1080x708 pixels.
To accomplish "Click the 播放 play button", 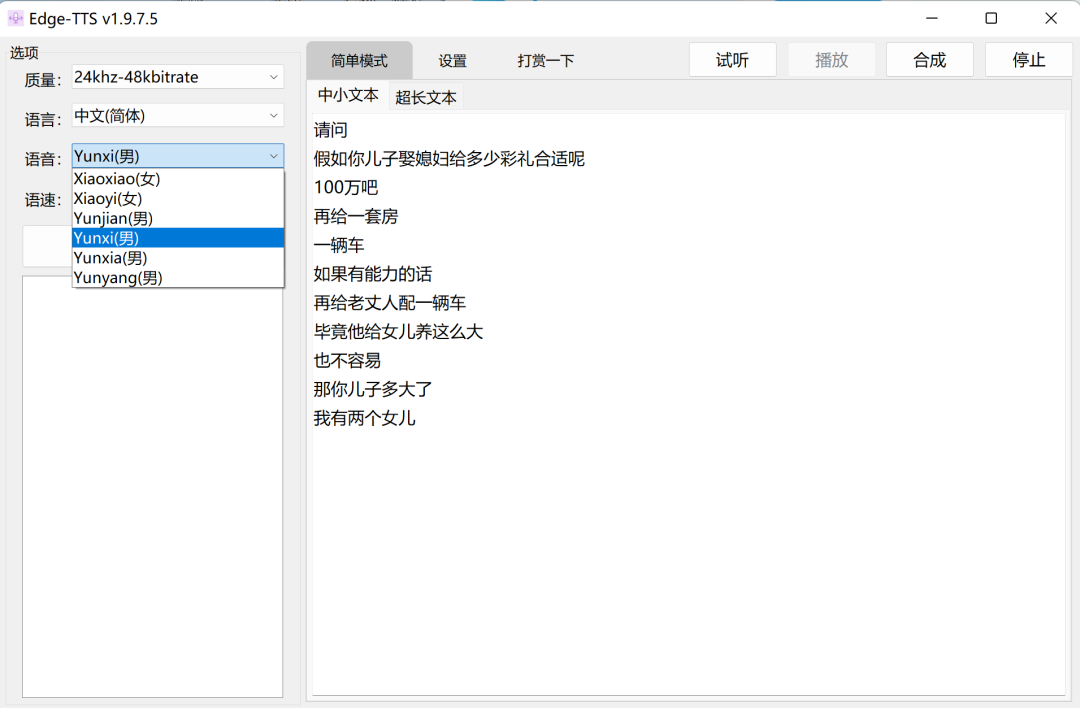I will [x=831, y=60].
